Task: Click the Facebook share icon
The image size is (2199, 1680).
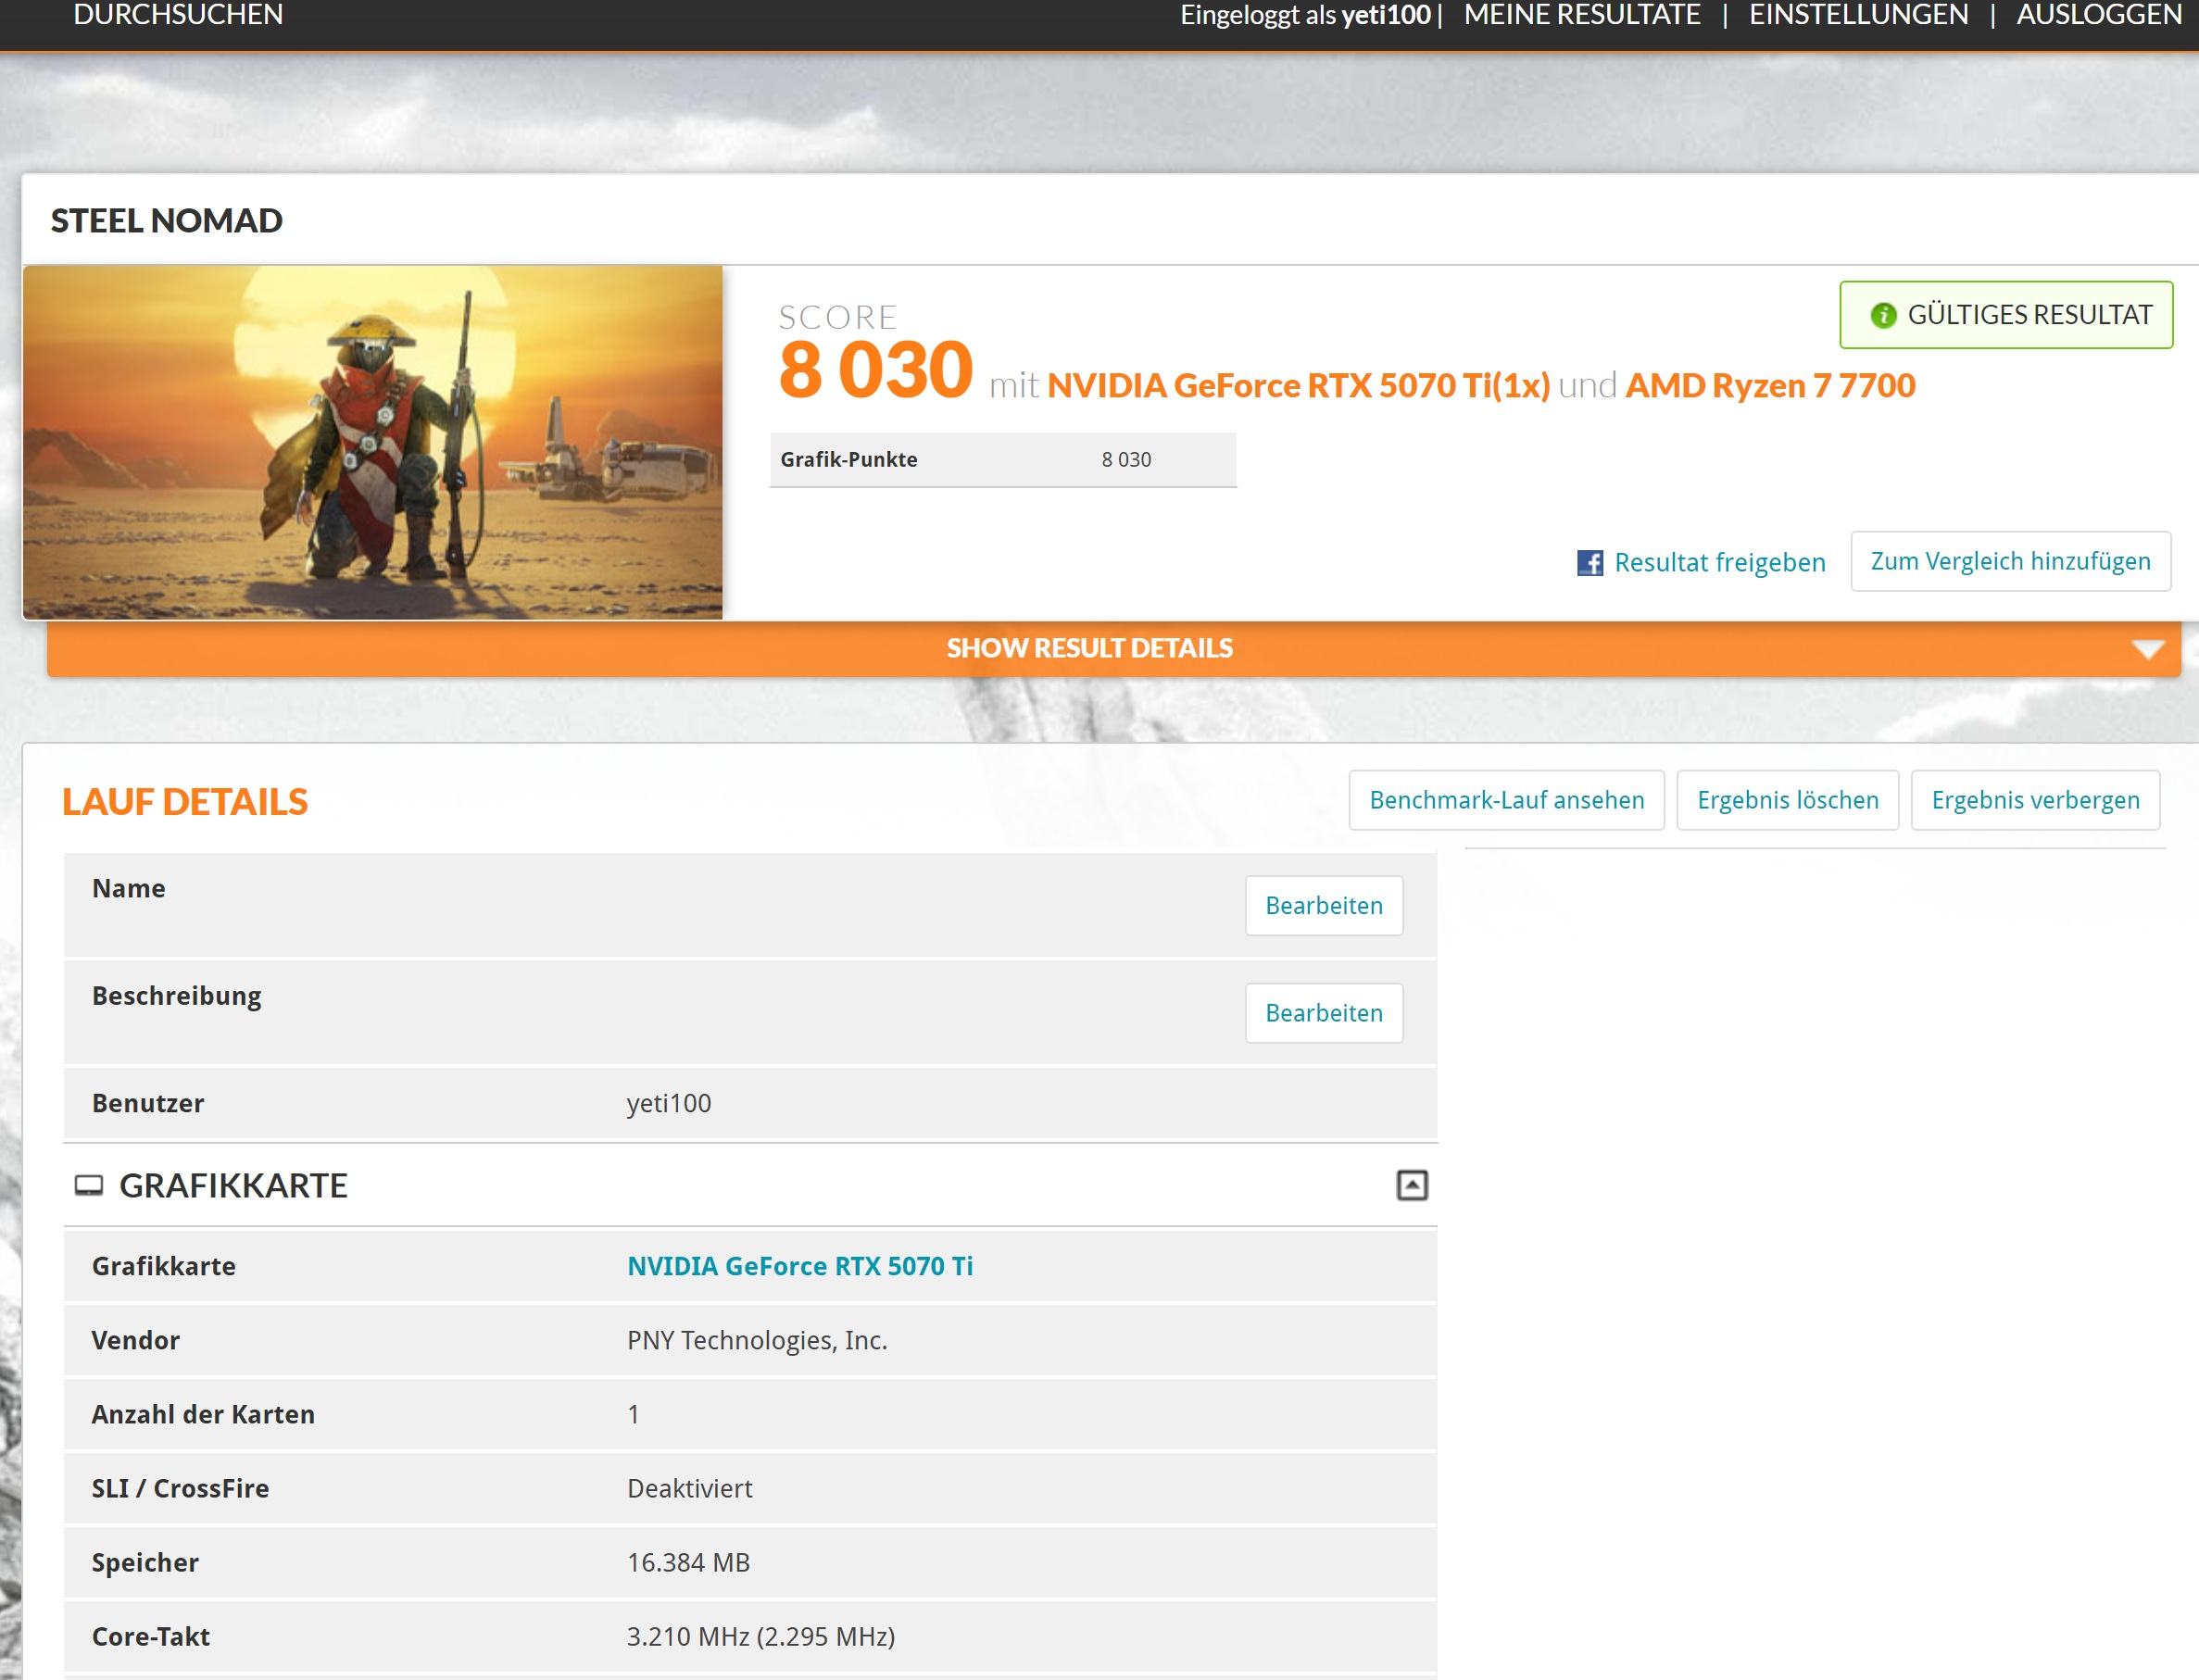Action: click(1589, 563)
